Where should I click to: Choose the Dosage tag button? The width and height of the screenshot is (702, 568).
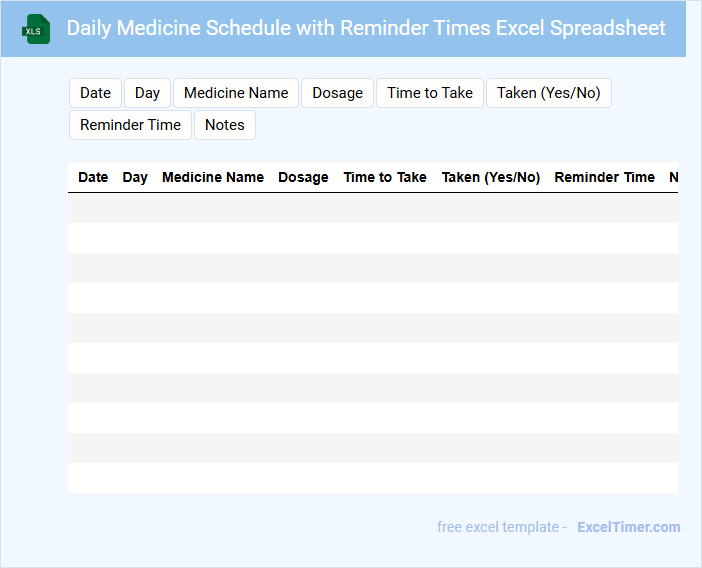[x=337, y=93]
